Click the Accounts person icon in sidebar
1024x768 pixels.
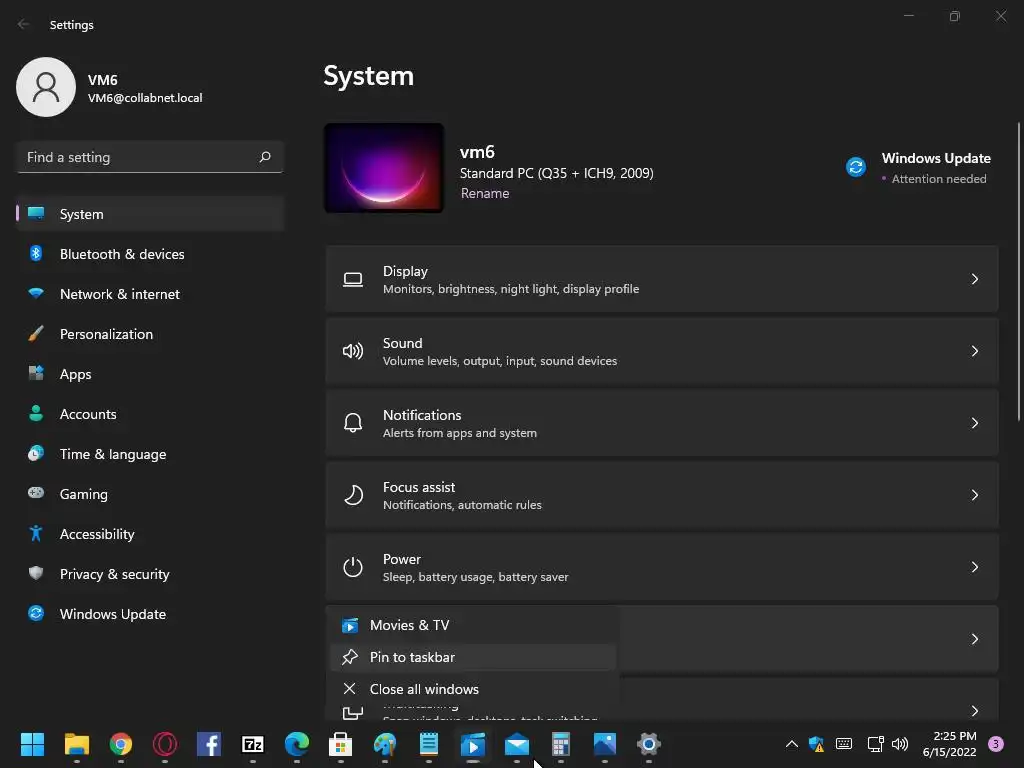[36, 413]
